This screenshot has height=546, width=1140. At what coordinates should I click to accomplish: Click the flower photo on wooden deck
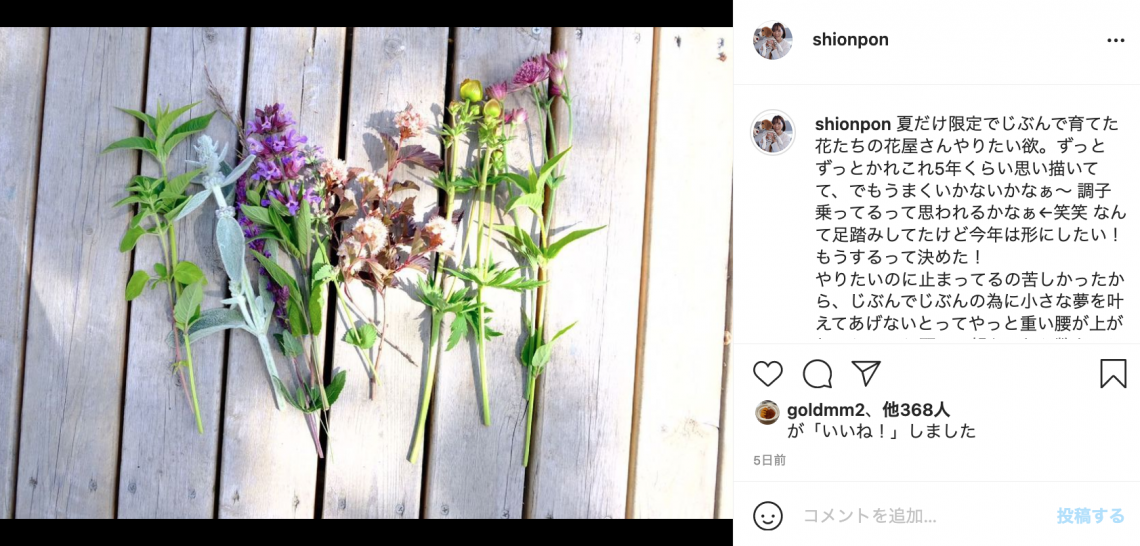coord(366,273)
